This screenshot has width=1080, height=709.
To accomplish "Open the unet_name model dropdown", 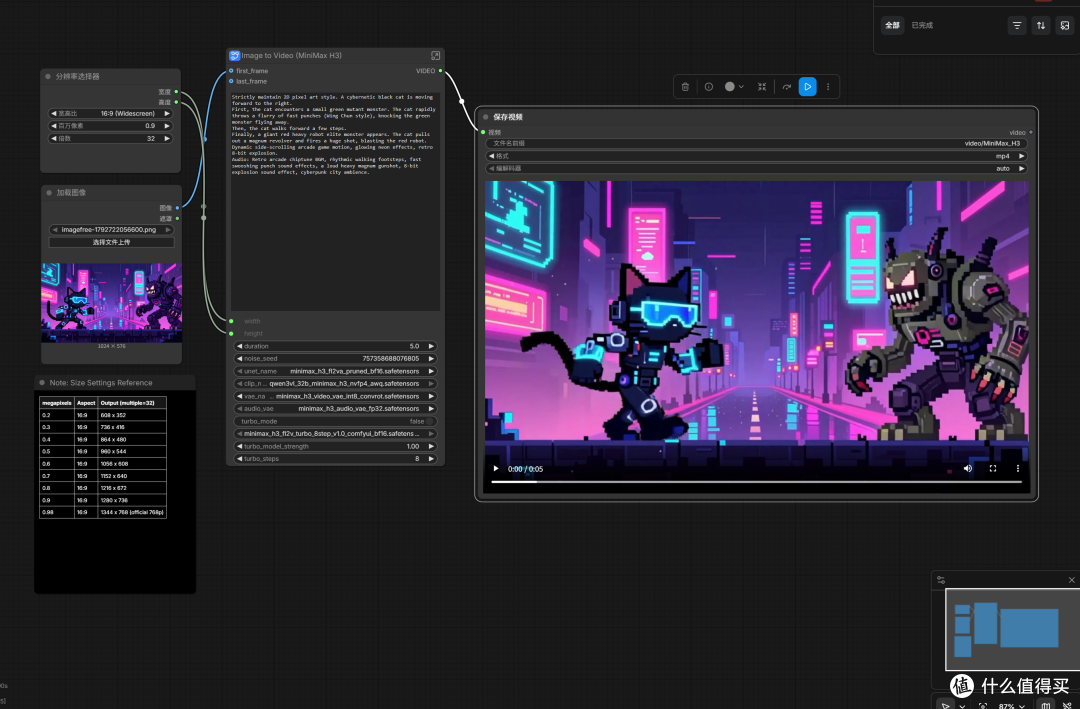I will pos(335,371).
